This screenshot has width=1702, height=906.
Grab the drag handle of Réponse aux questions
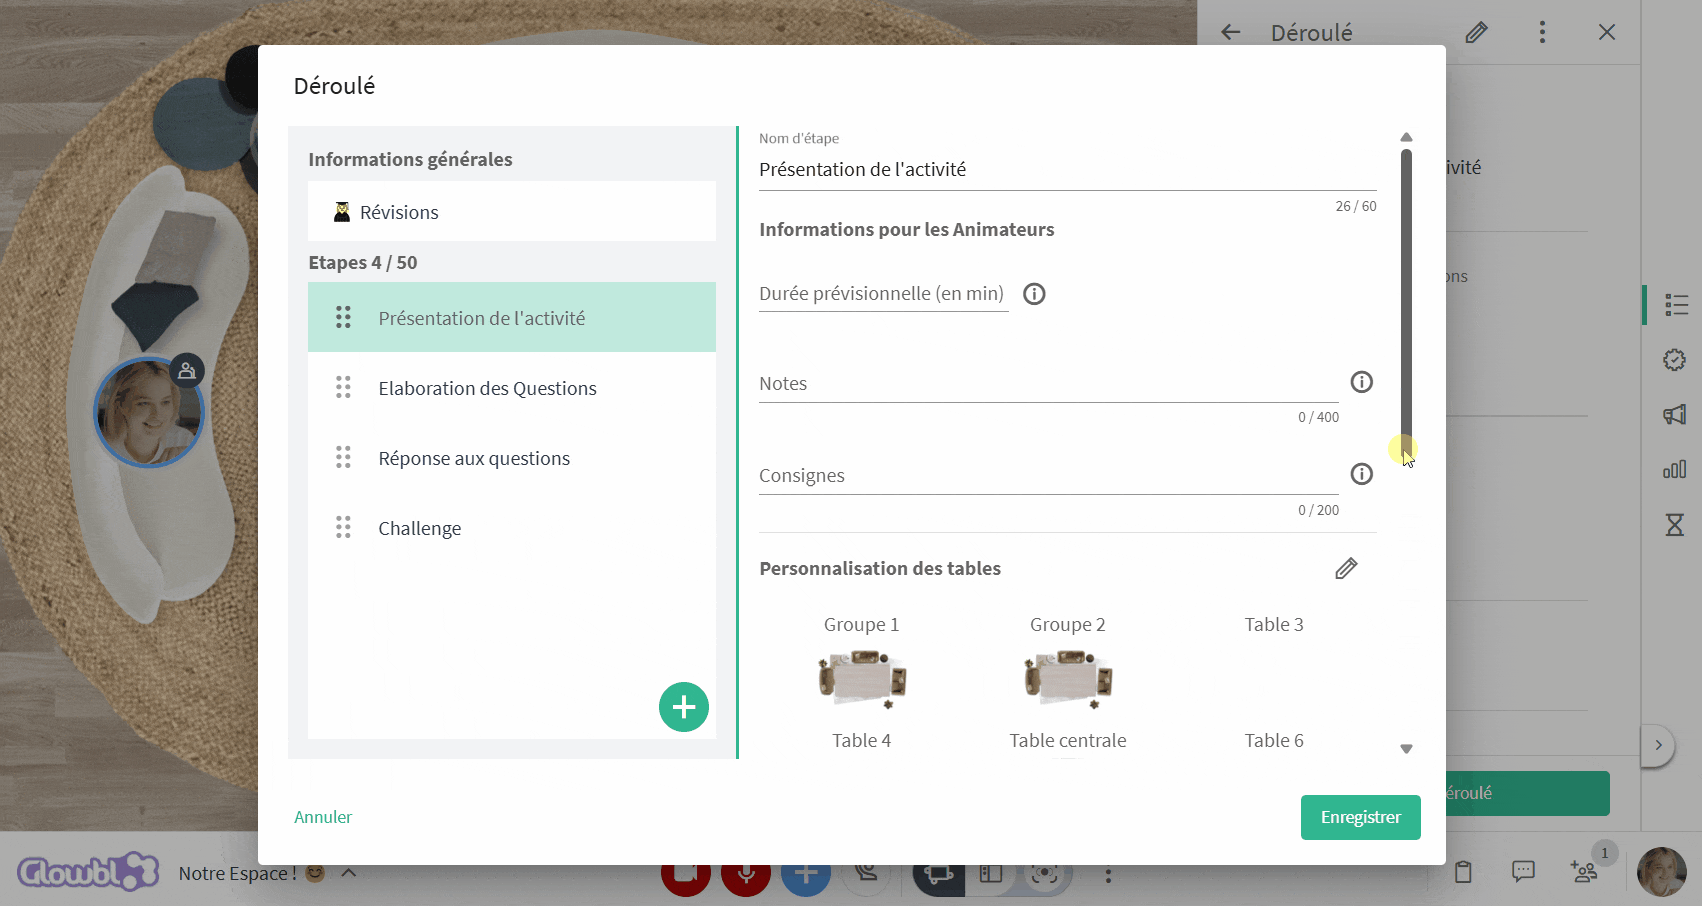coord(343,457)
